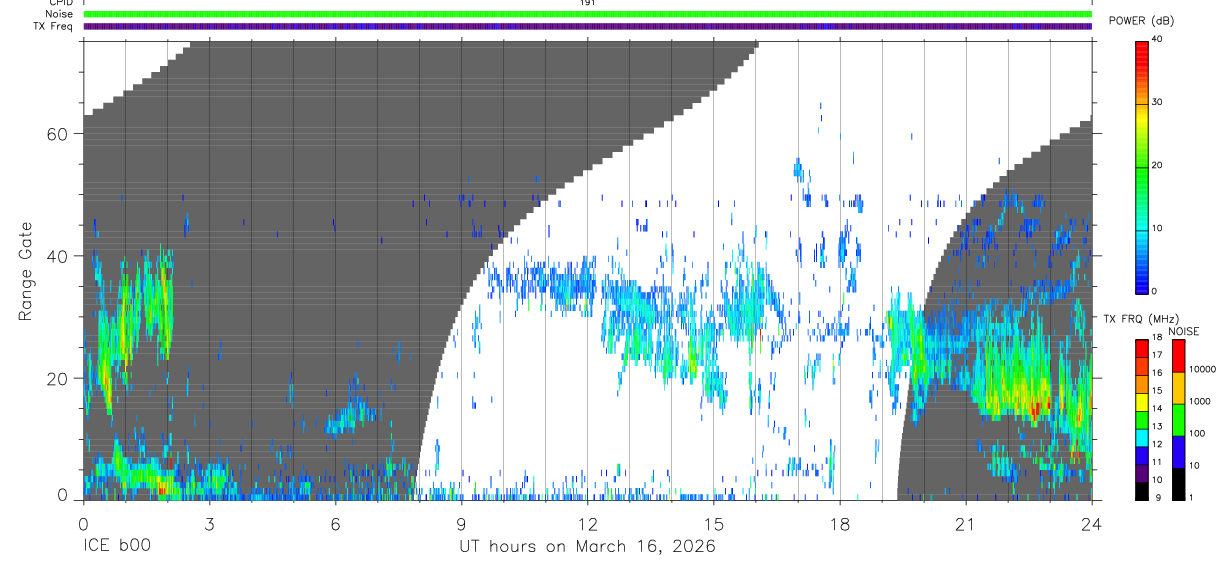Click the 15 label on the TX FRQ scale
Viewport: 1228px width, 567px height.
(1157, 391)
